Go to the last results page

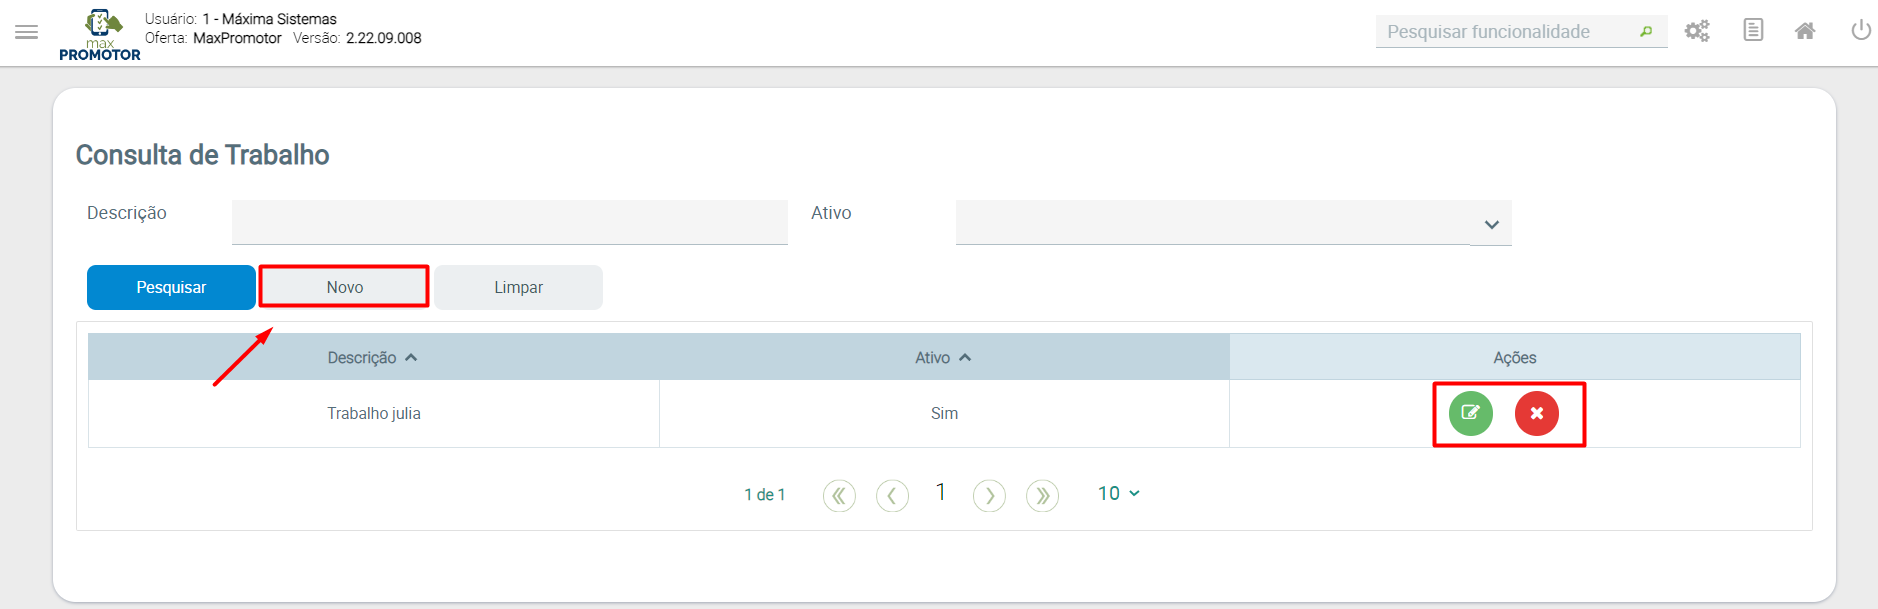(x=1042, y=495)
